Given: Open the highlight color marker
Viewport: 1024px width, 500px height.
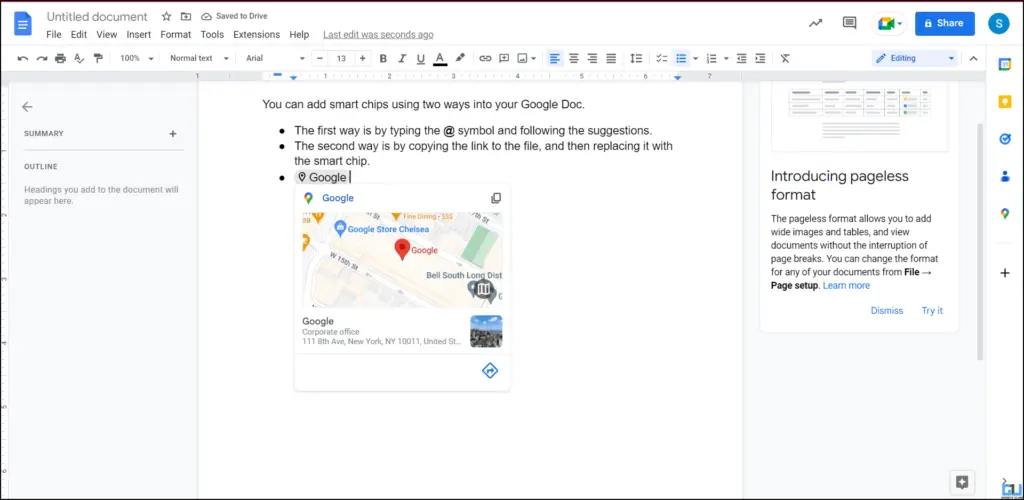Looking at the screenshot, I should click(x=460, y=58).
